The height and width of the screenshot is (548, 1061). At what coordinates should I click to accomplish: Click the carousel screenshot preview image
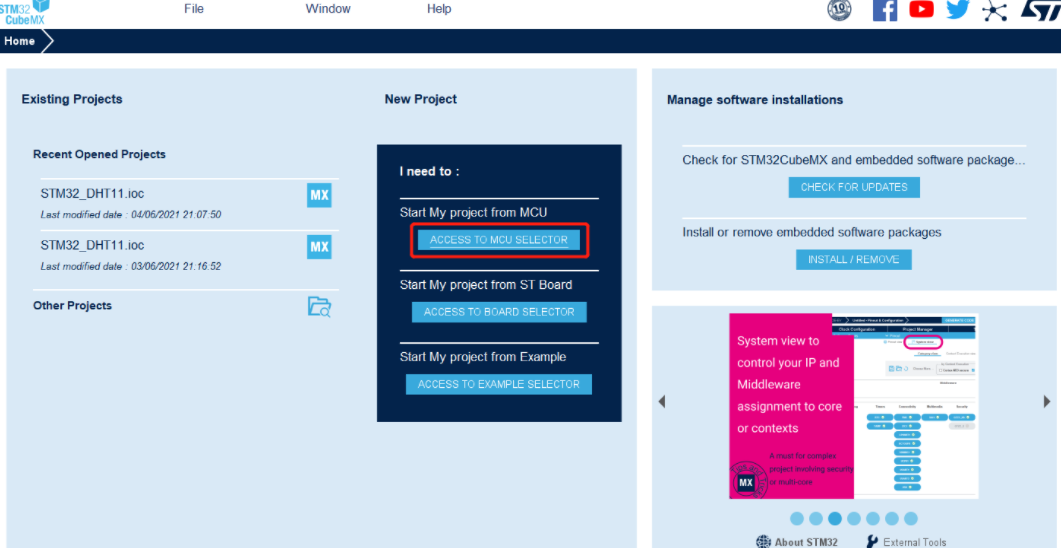(916, 405)
